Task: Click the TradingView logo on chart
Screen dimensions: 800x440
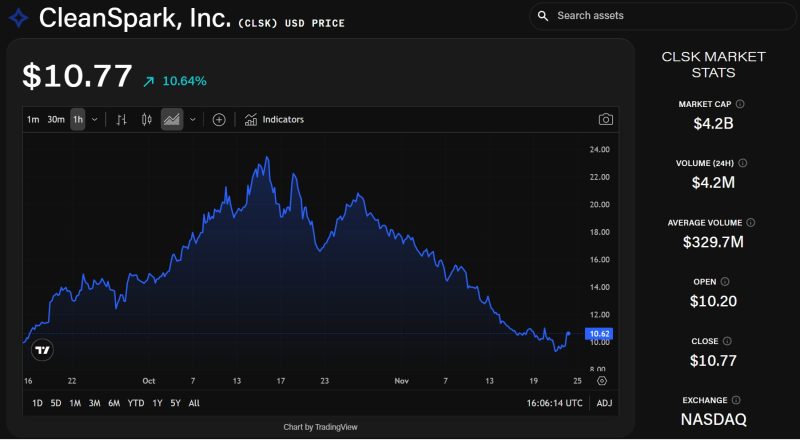Action: [x=42, y=350]
